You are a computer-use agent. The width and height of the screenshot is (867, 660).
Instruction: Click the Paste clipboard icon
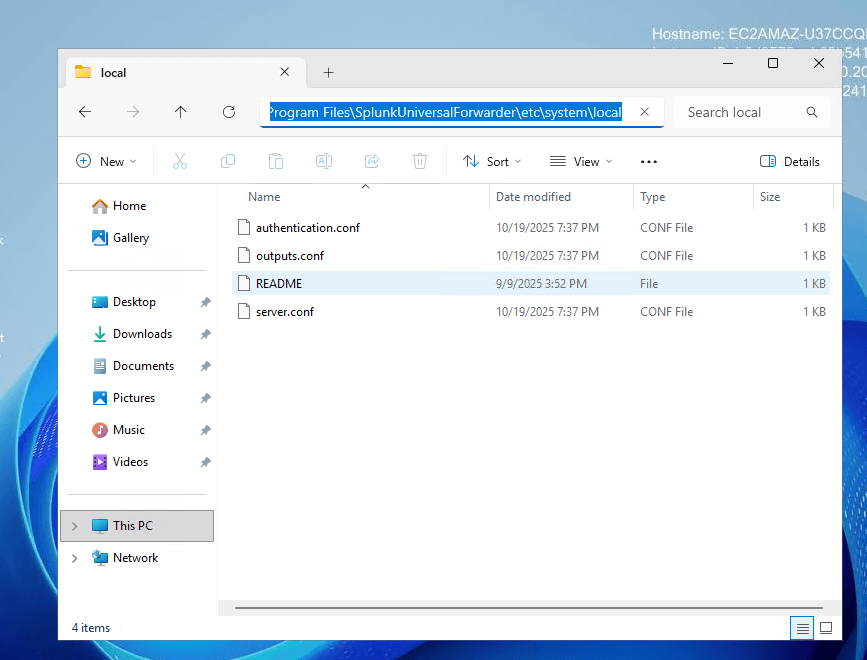pyautogui.click(x=276, y=161)
